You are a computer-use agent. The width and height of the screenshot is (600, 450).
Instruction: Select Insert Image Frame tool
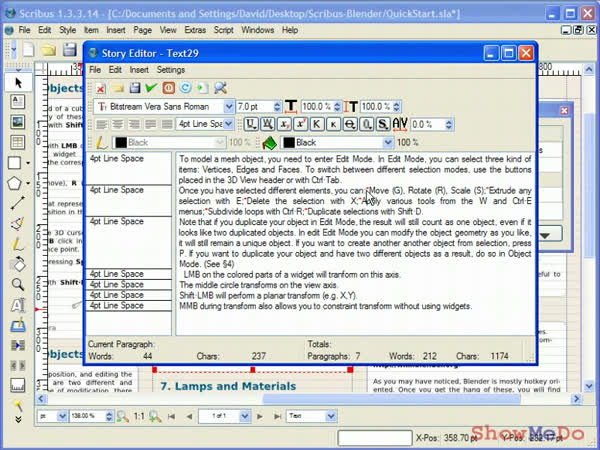coord(18,122)
